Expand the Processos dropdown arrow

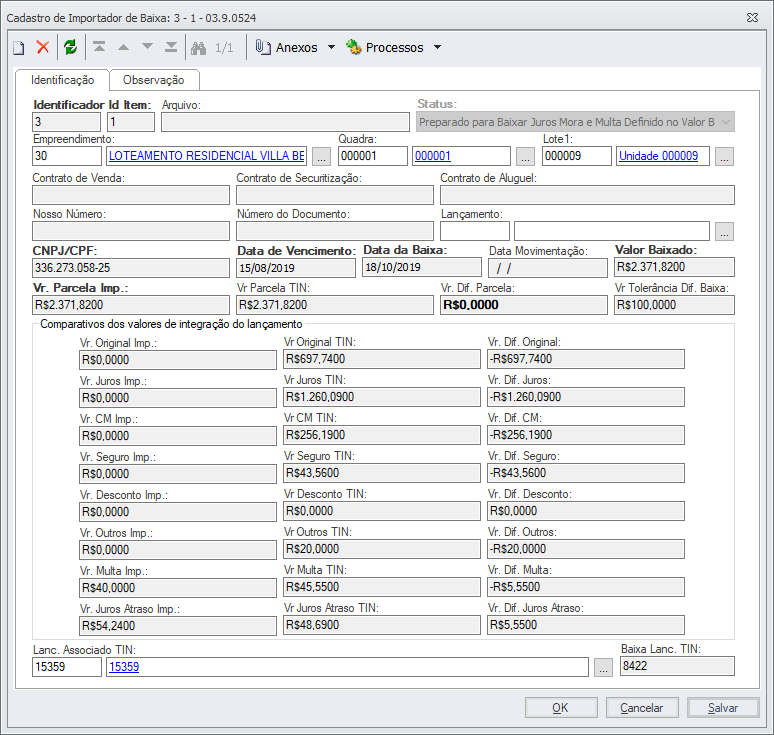[437, 47]
